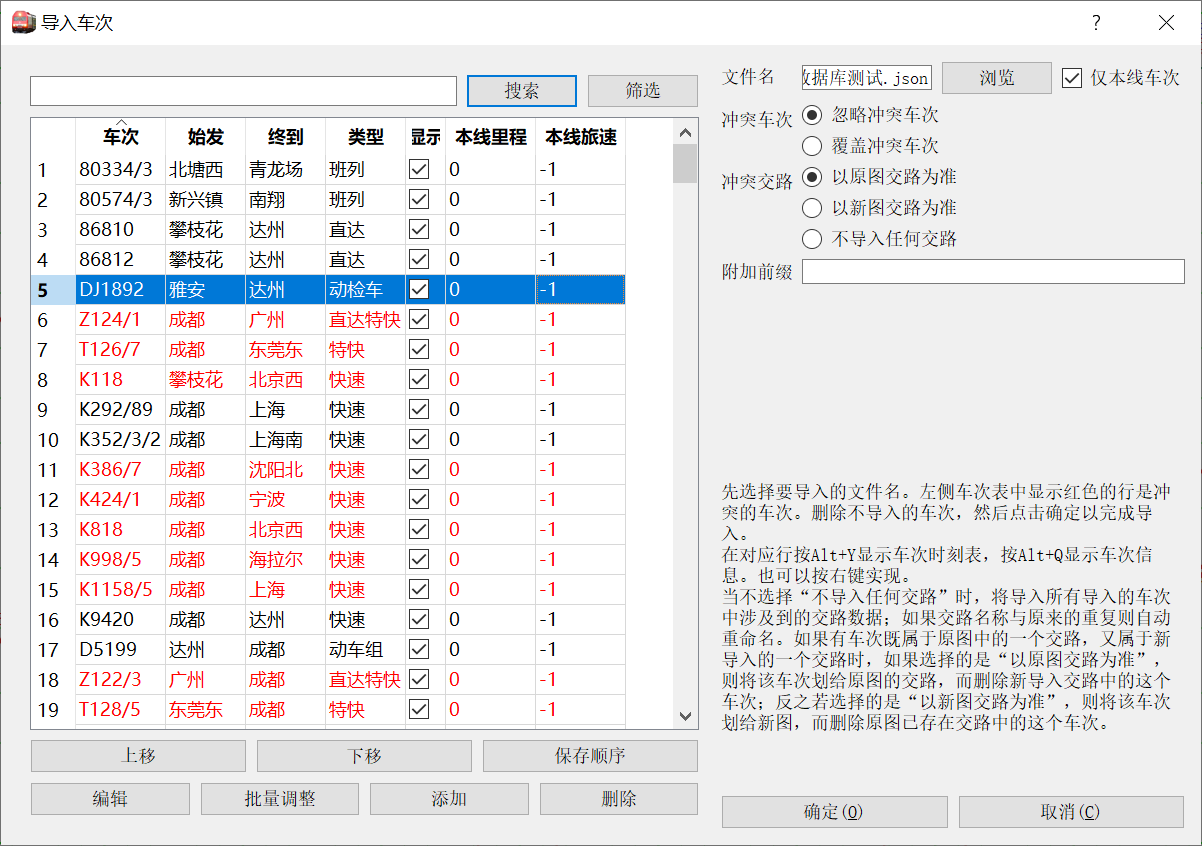Toggle display checkbox for train T128/5
This screenshot has width=1202, height=846.
419,710
